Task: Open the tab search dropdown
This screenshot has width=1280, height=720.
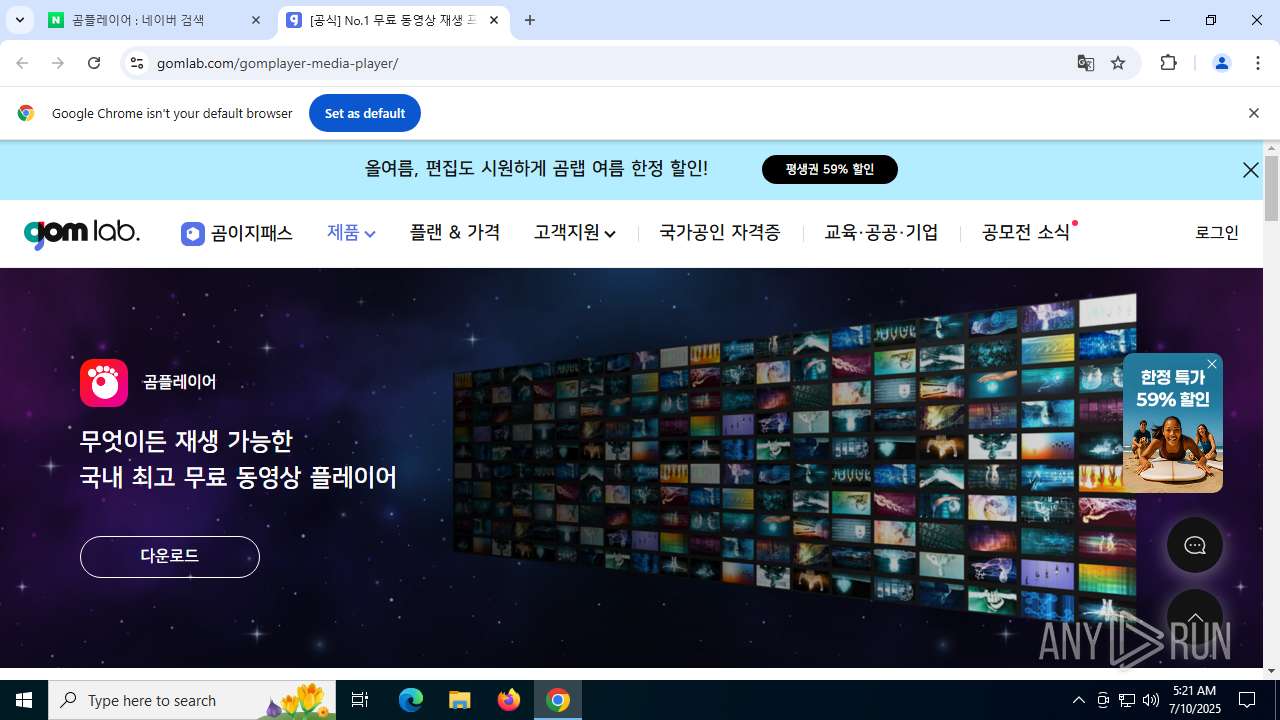Action: click(x=19, y=20)
